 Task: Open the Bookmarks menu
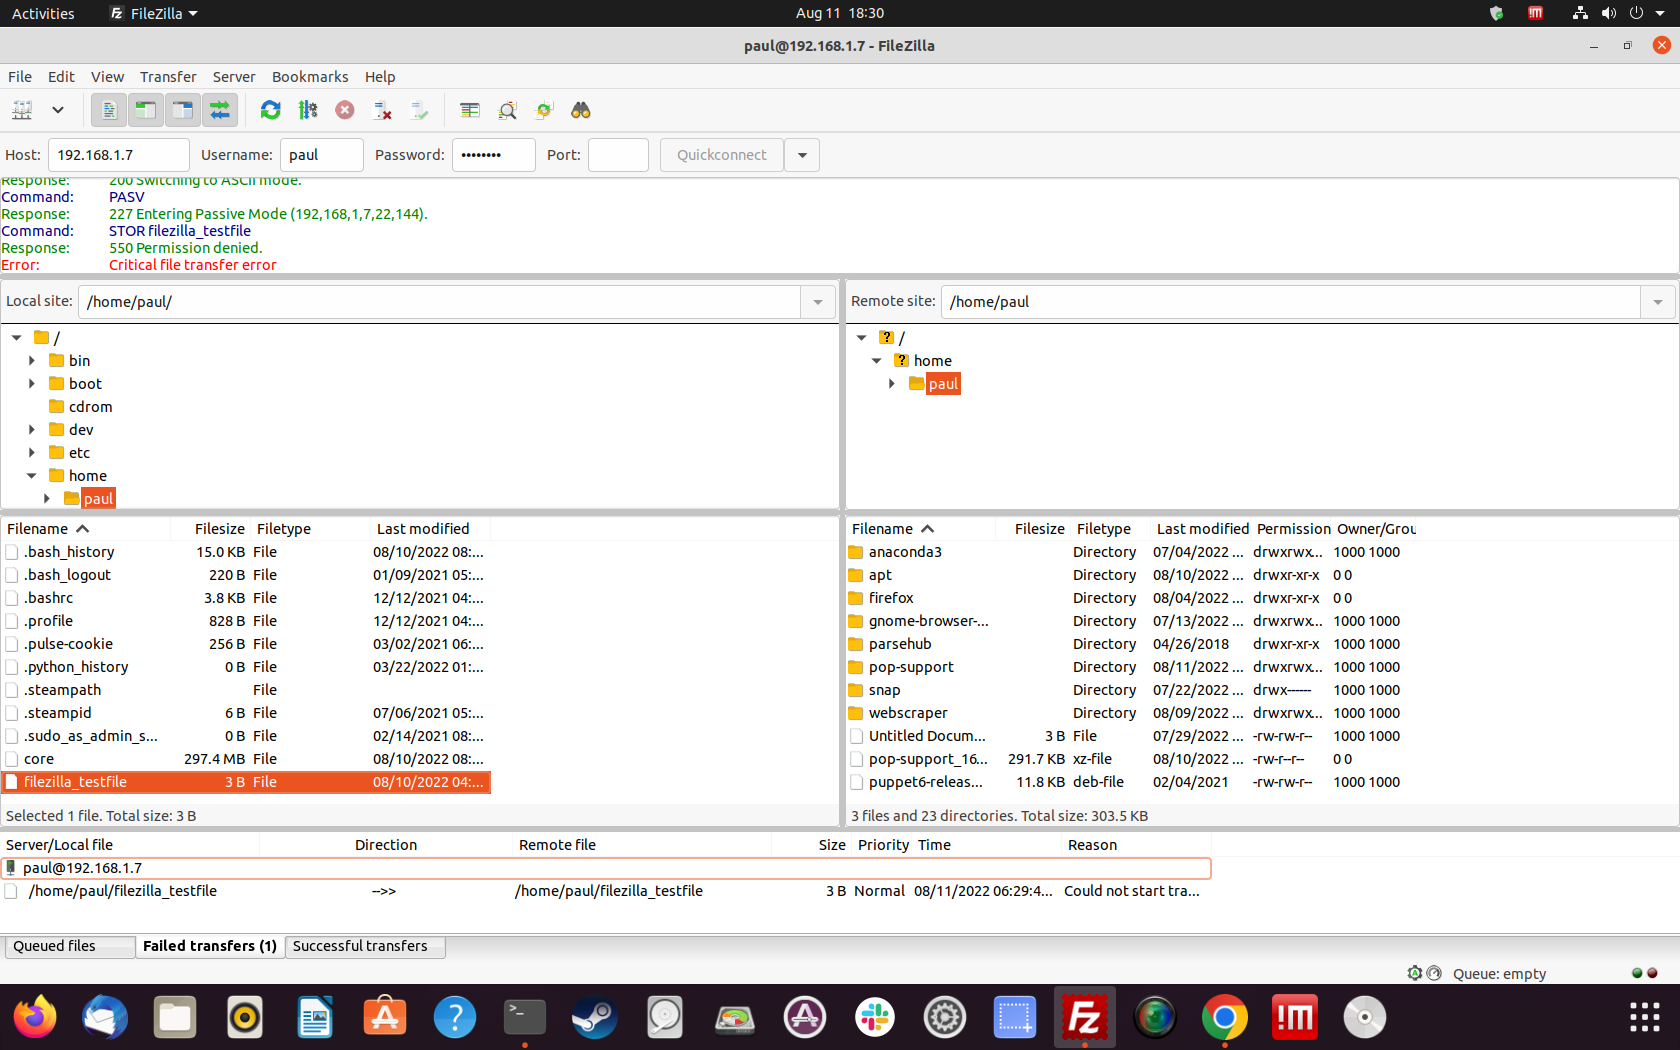pos(310,77)
